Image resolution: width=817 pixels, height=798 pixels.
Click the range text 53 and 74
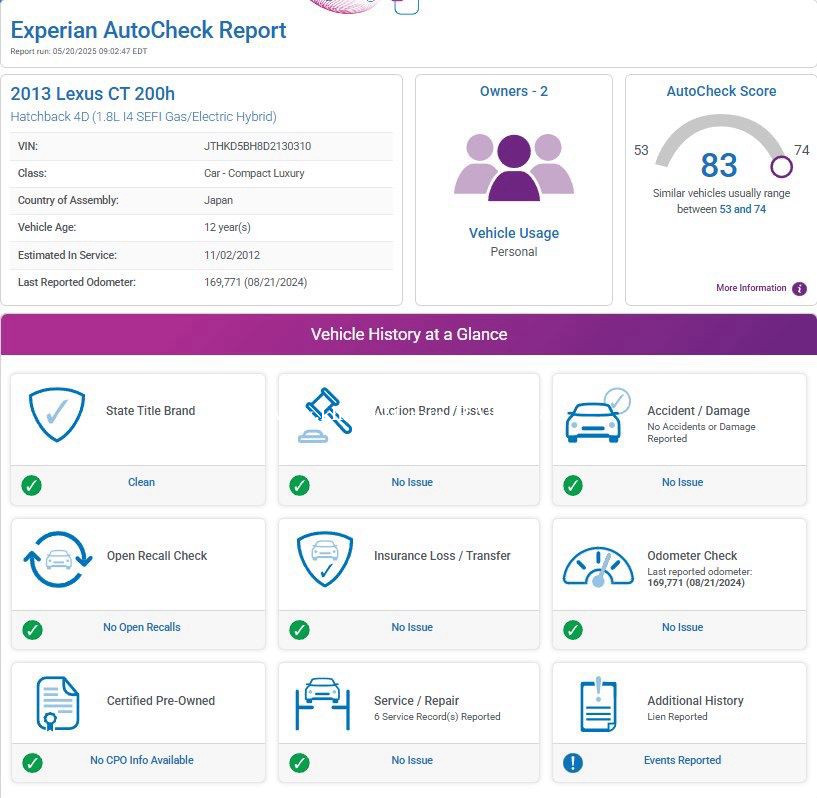point(742,209)
